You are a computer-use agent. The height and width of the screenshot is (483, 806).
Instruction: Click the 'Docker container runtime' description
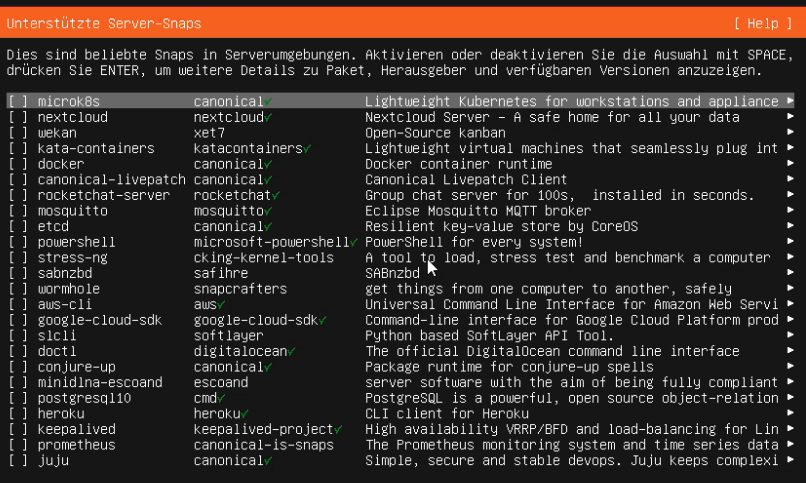459,164
